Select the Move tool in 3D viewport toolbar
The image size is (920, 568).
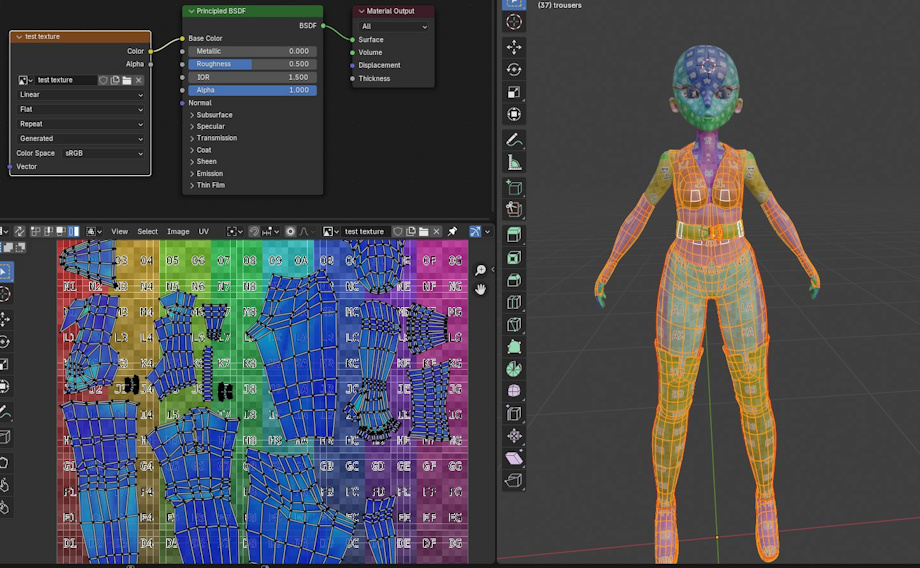(x=514, y=47)
